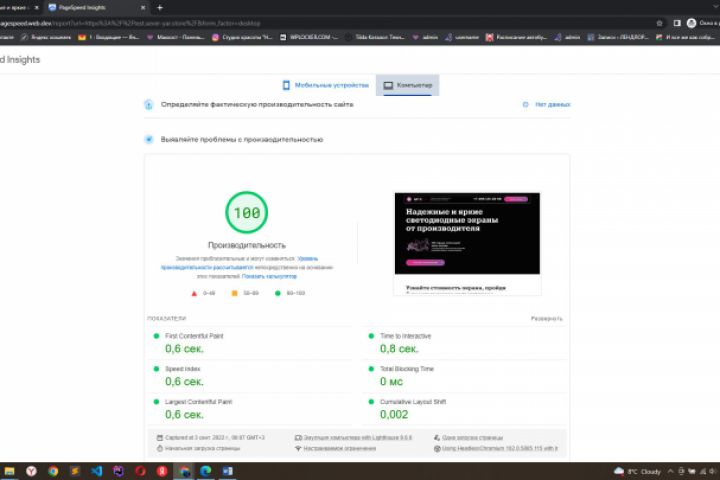Click the mobile phone icon in the tabs

click(286, 85)
